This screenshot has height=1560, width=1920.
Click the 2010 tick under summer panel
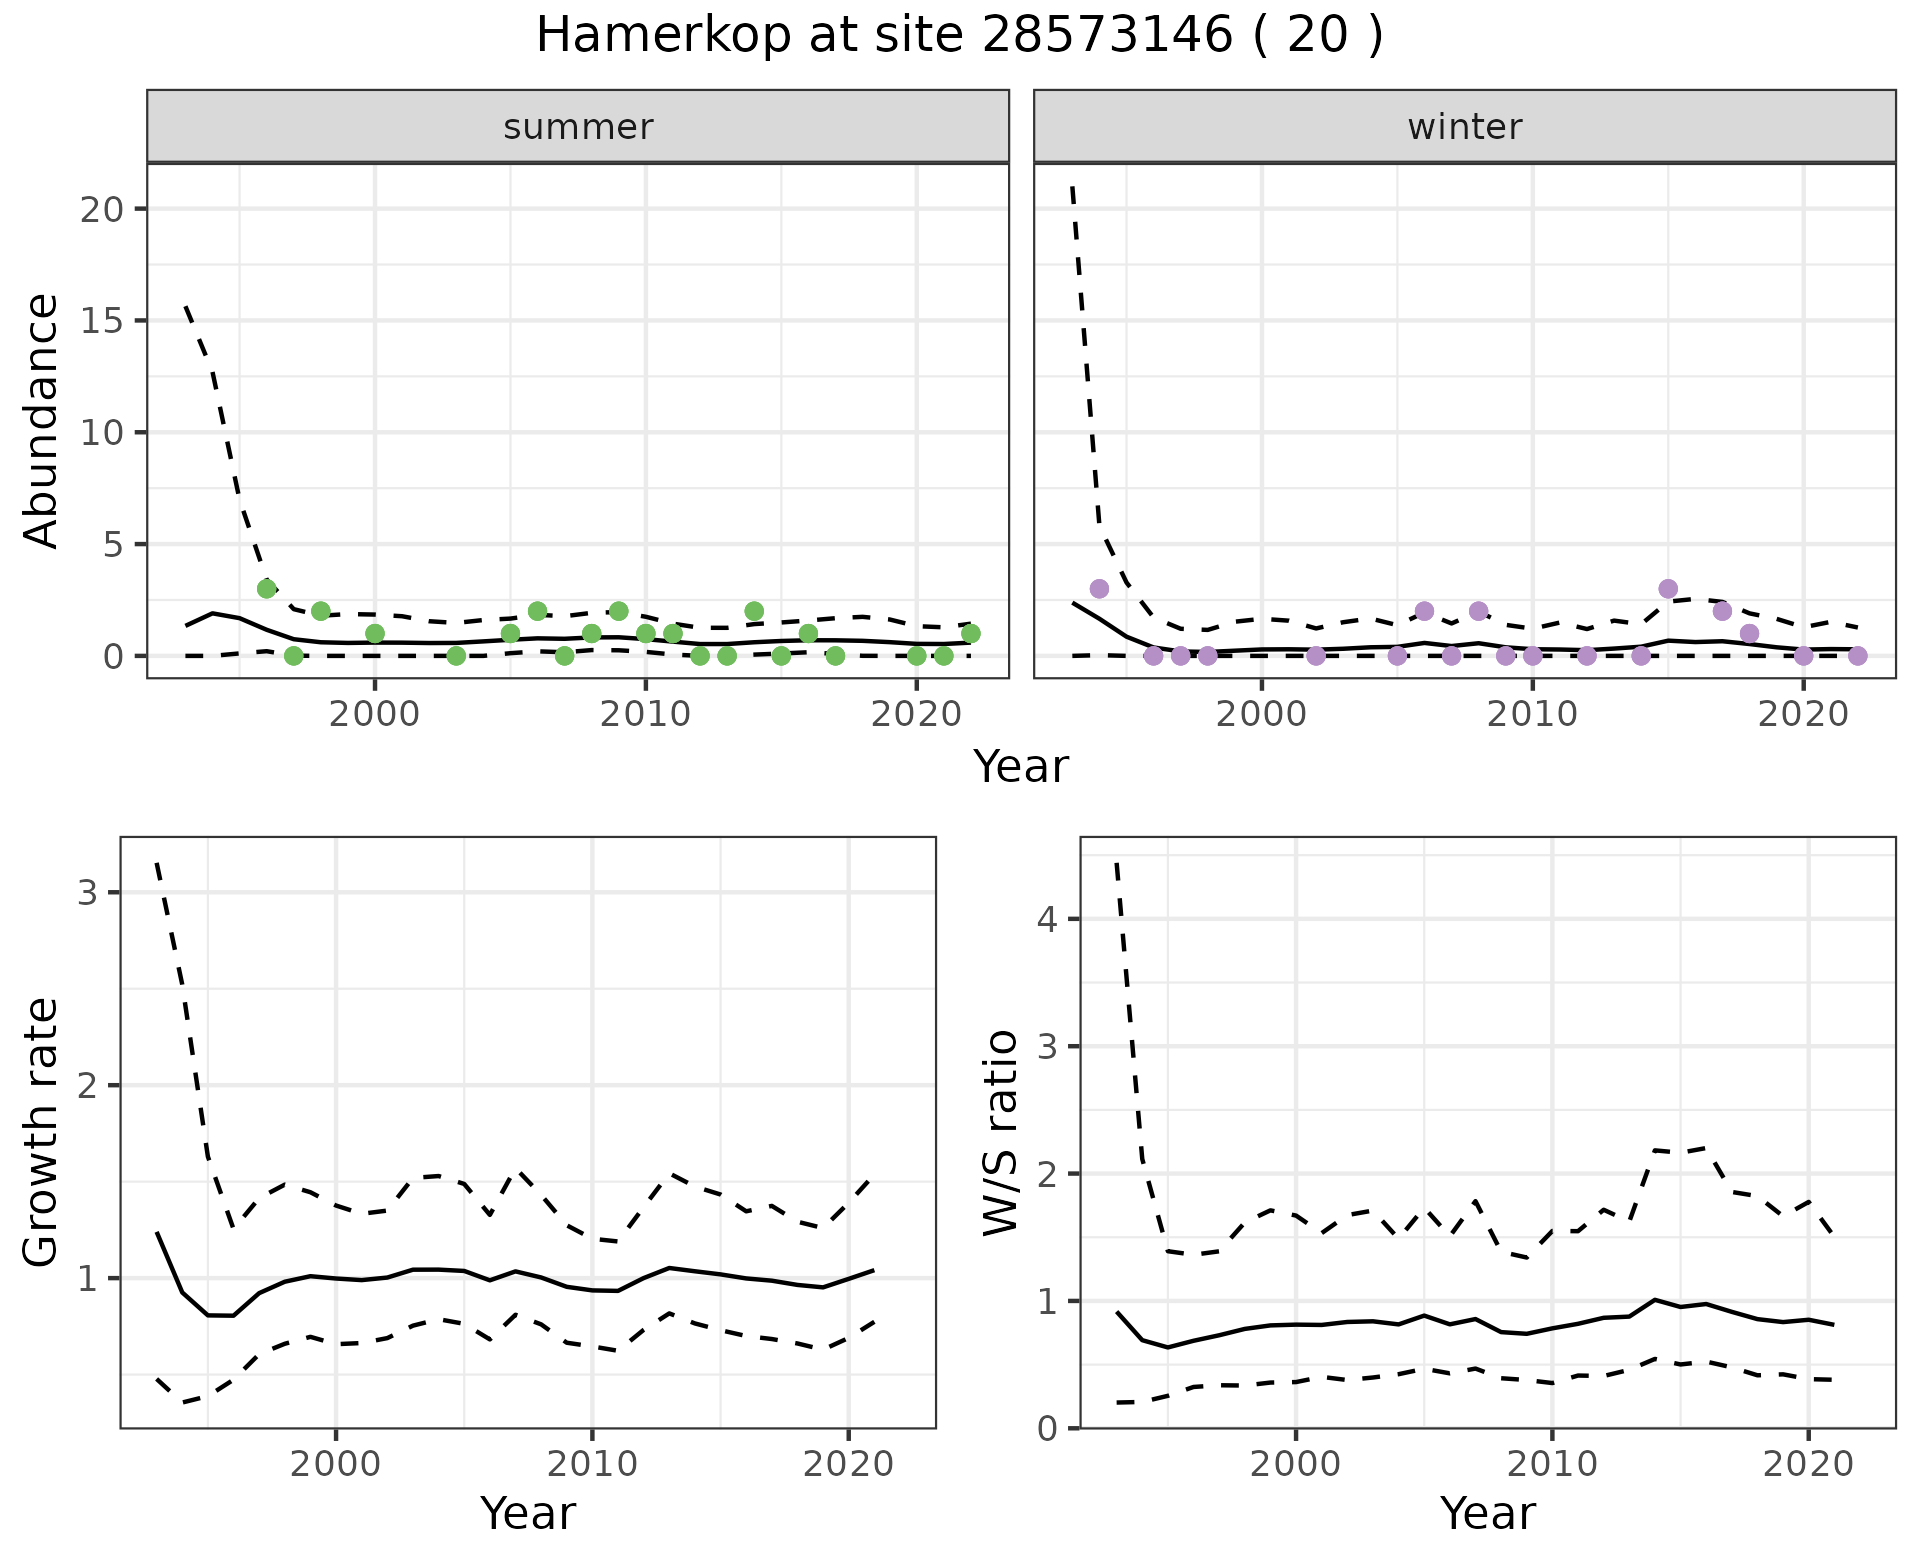click(645, 714)
